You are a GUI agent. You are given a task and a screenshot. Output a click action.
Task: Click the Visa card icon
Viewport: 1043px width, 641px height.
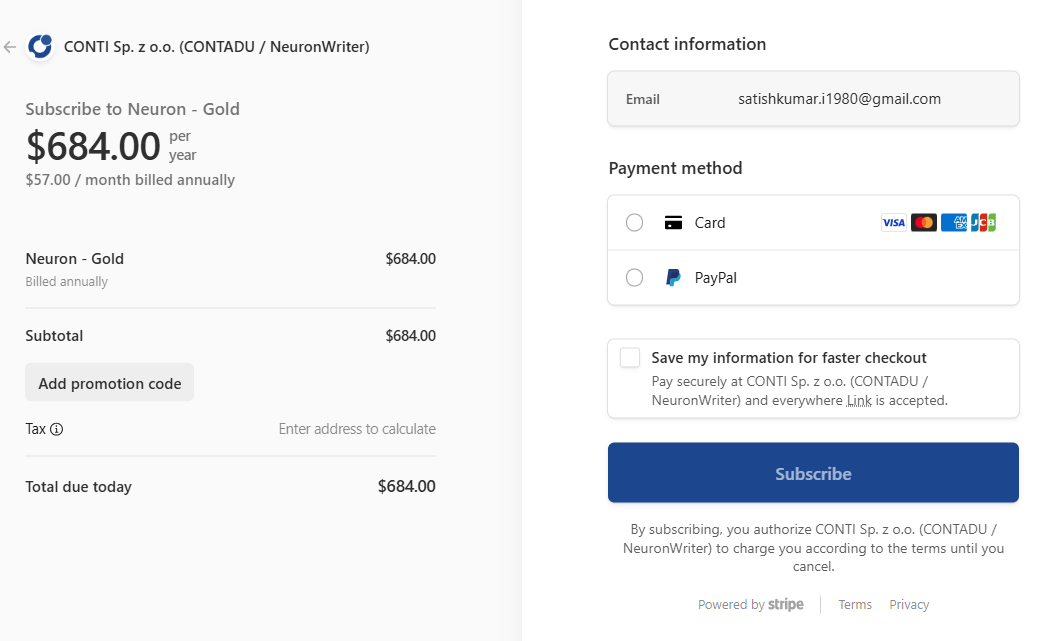pyautogui.click(x=893, y=222)
